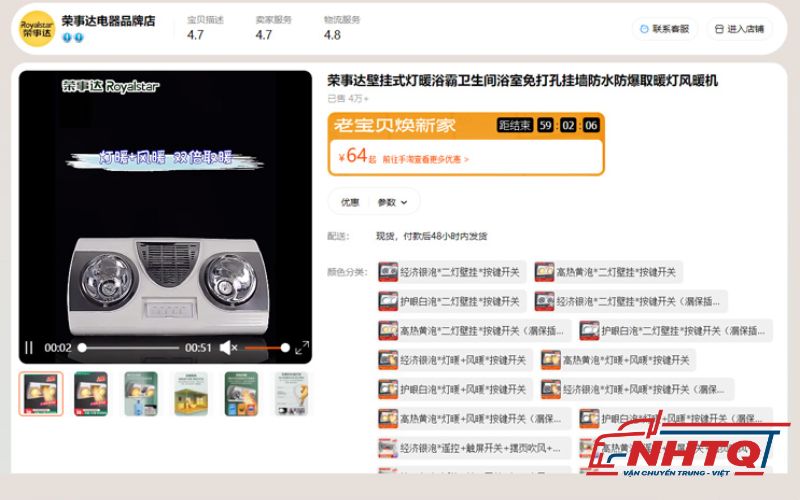Select 经济银泡*二灯壁挂*按键开关（漏保插 option

[x=631, y=302]
